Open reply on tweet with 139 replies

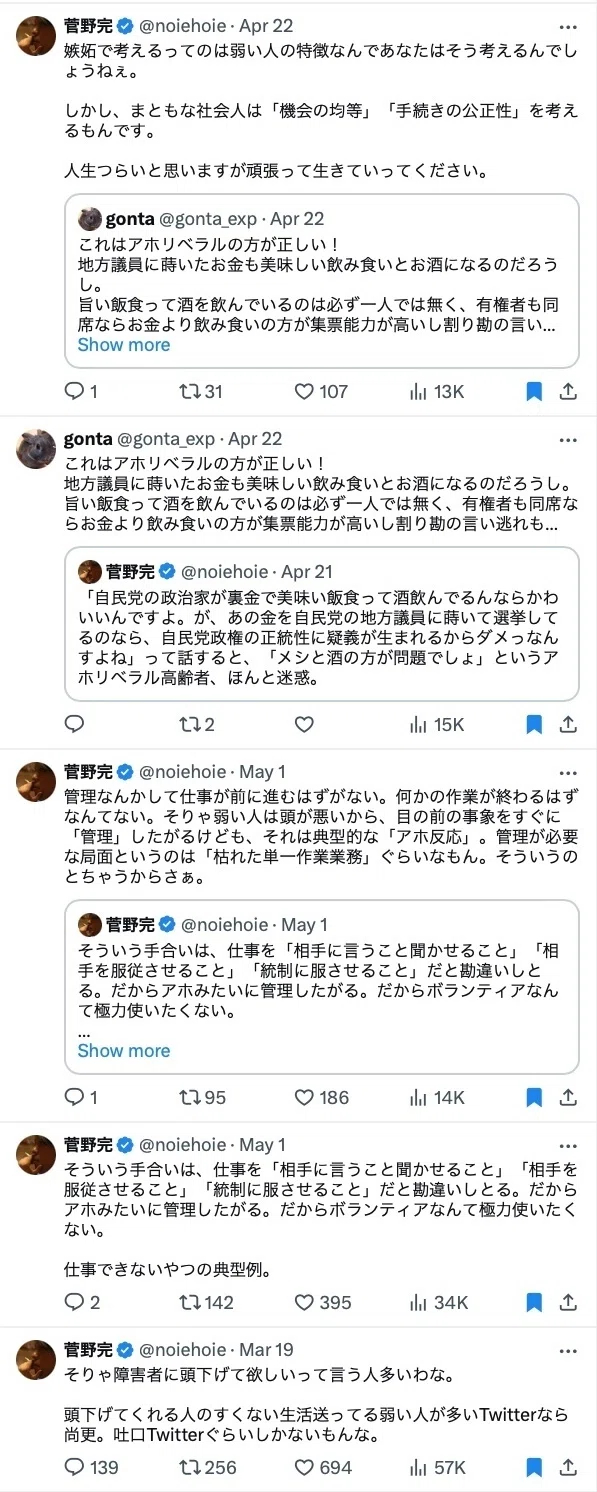click(x=74, y=1467)
